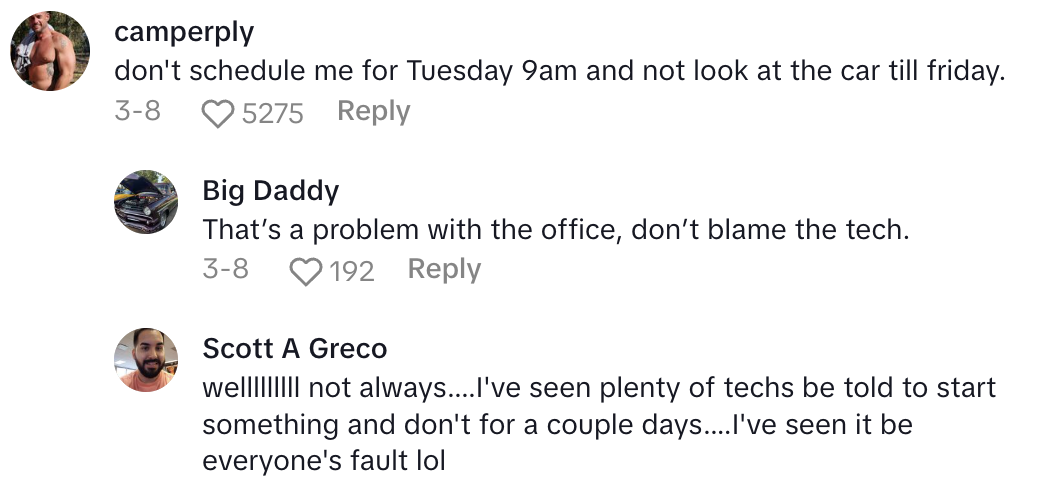Select Big Daddy's "don't blame the tech" text
1050x484 pixels.
tap(555, 230)
